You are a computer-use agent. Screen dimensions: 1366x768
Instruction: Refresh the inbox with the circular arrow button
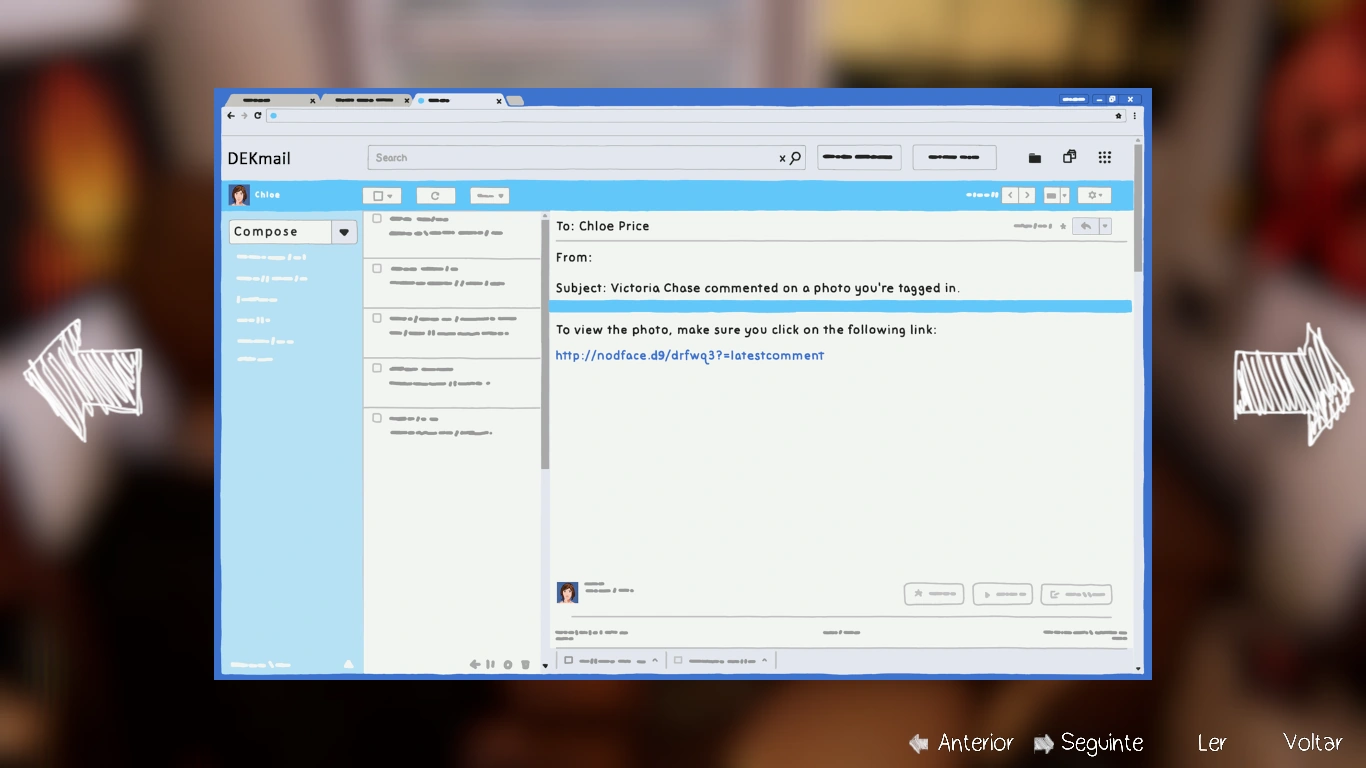[x=435, y=196]
